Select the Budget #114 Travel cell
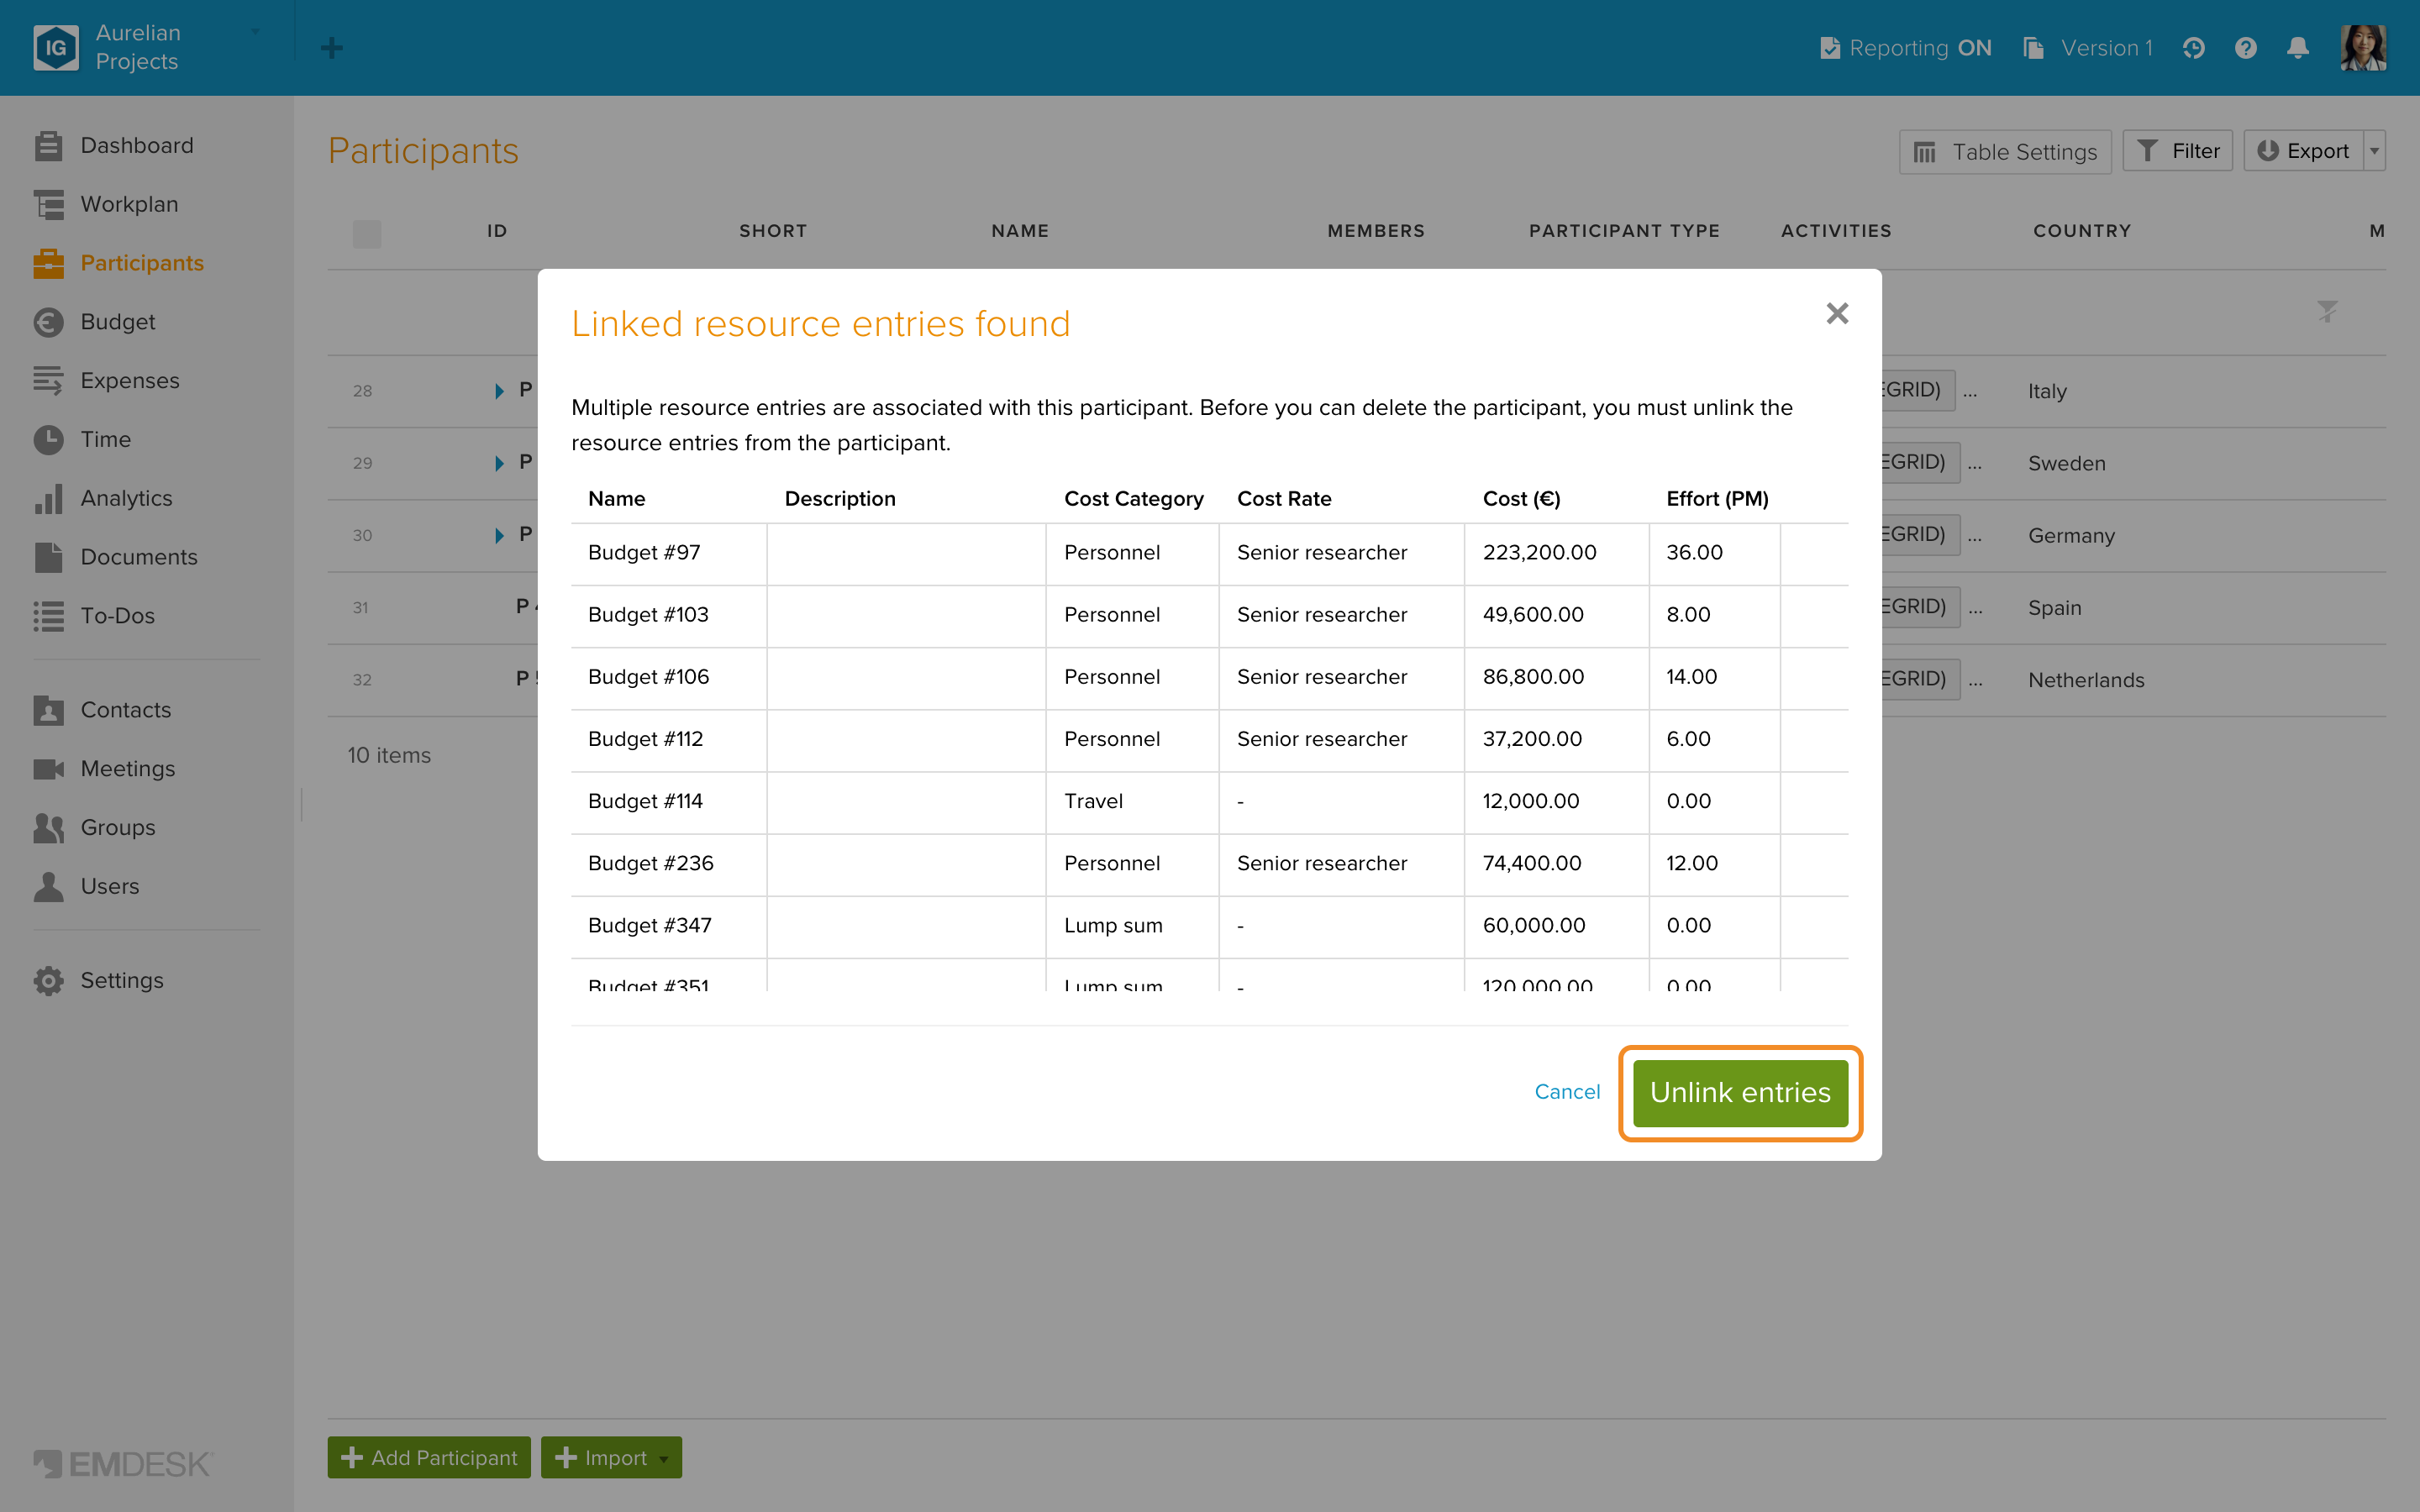Image resolution: width=2420 pixels, height=1512 pixels. click(x=1131, y=802)
